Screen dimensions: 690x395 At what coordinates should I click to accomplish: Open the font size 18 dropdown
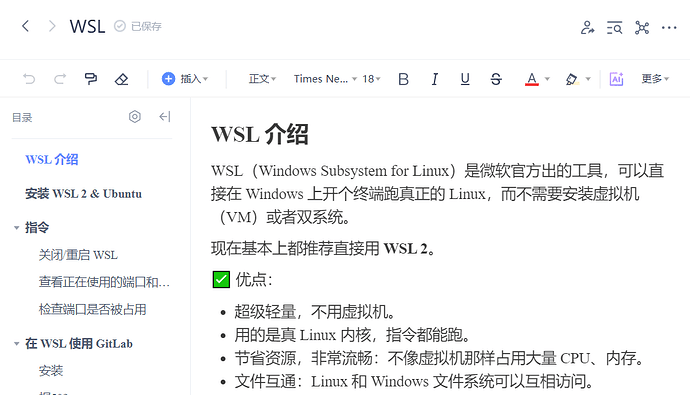click(x=371, y=79)
